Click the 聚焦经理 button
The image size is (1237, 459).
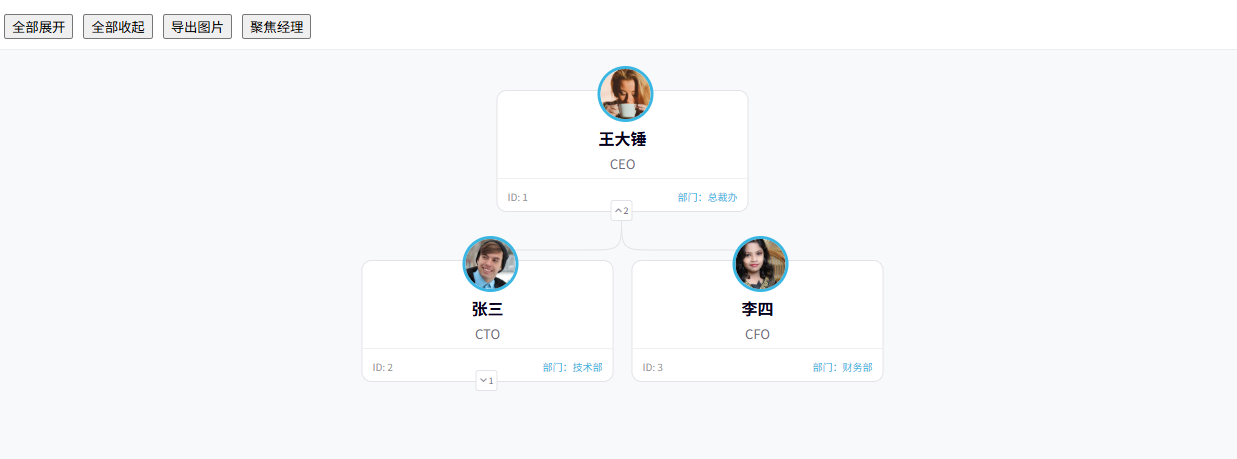(x=276, y=27)
